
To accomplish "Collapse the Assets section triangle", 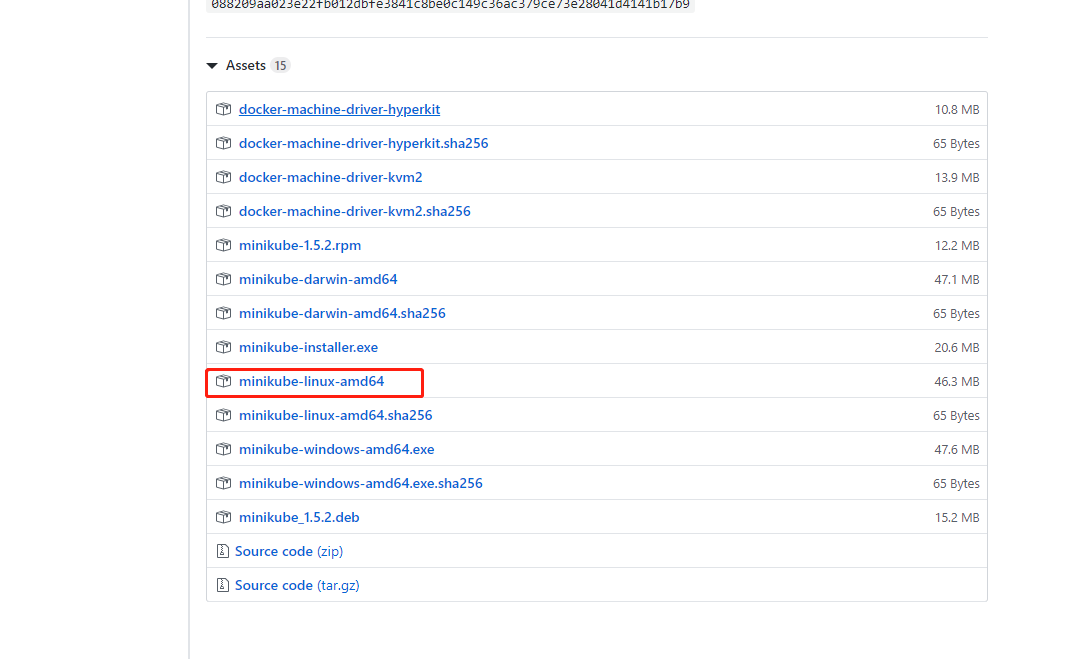I will pyautogui.click(x=212, y=66).
